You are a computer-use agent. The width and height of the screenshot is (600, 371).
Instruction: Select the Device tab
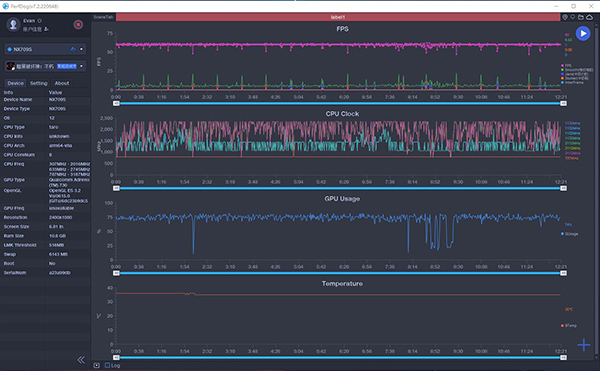(15, 83)
